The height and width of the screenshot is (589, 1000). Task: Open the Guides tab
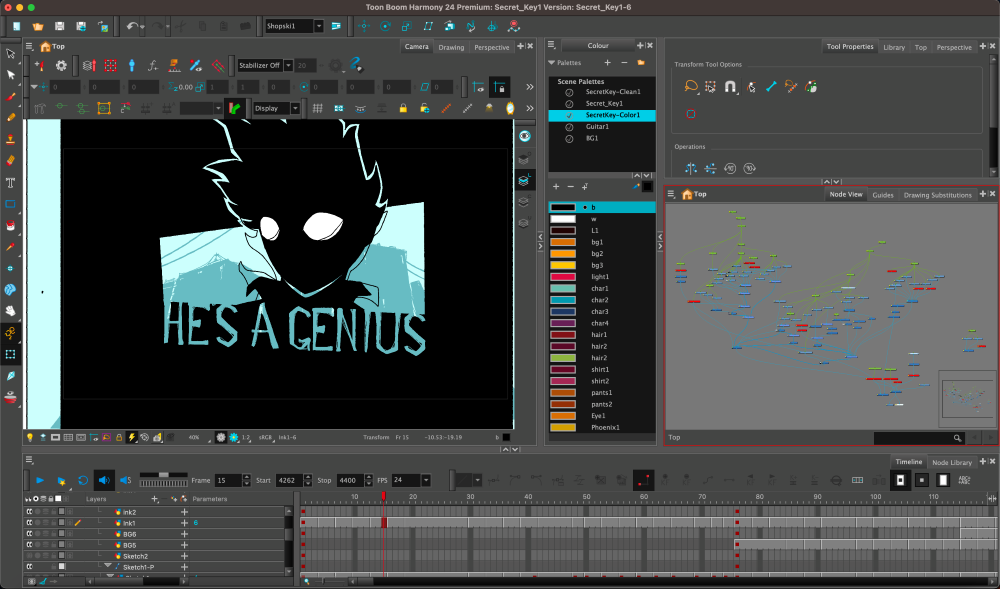pyautogui.click(x=883, y=195)
